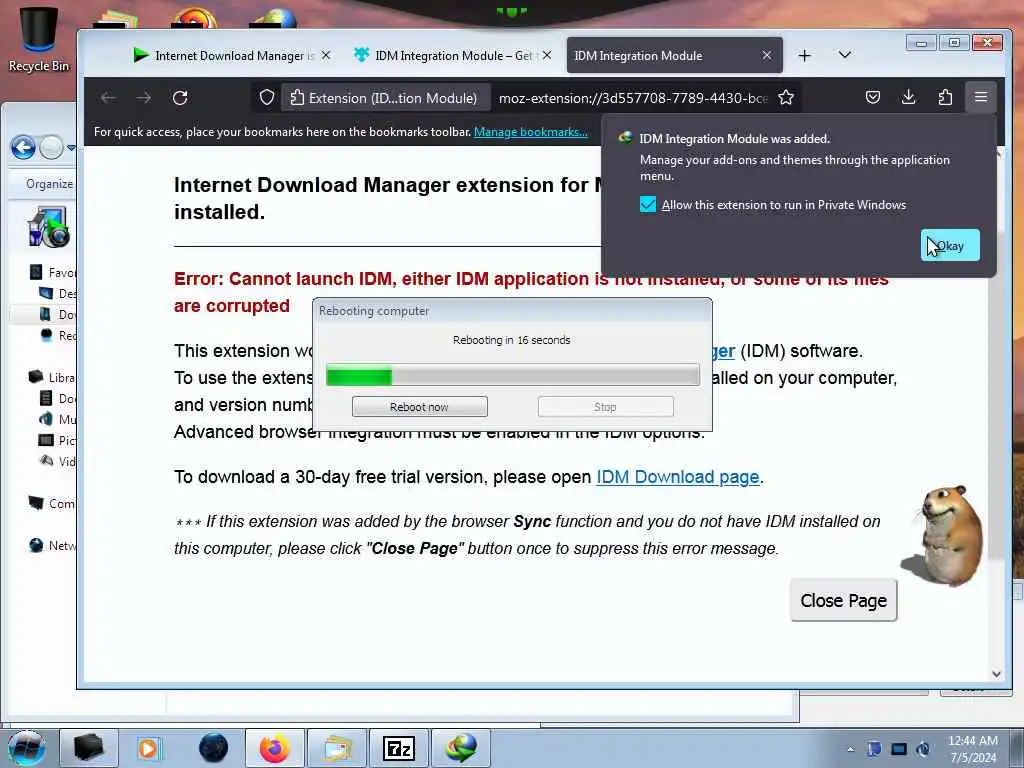The width and height of the screenshot is (1024, 768).
Task: Open the Extensions puzzle icon
Action: [x=944, y=98]
